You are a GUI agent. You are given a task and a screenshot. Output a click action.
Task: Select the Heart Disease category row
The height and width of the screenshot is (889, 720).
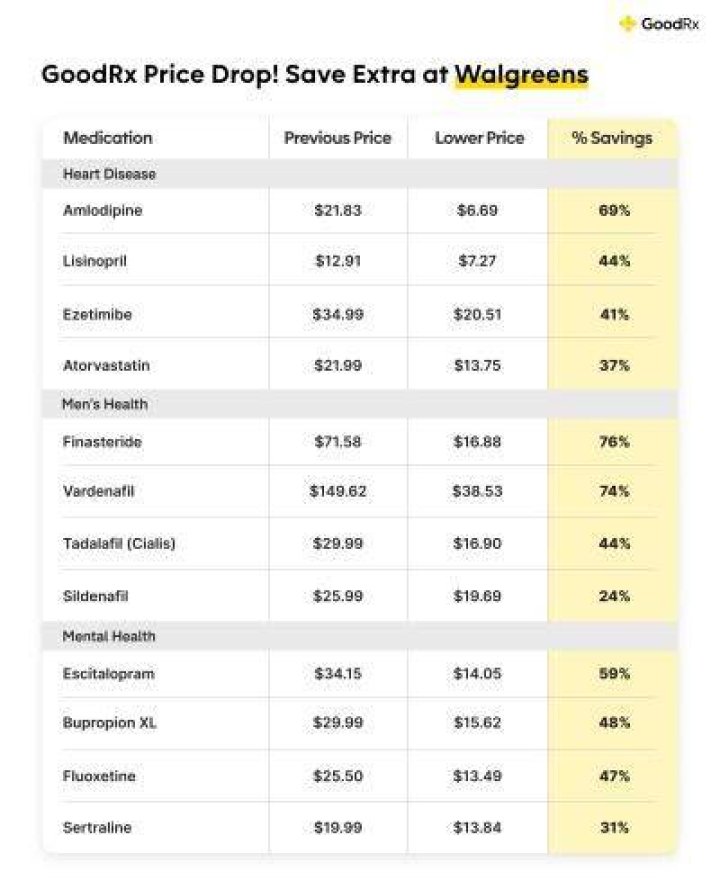click(360, 174)
